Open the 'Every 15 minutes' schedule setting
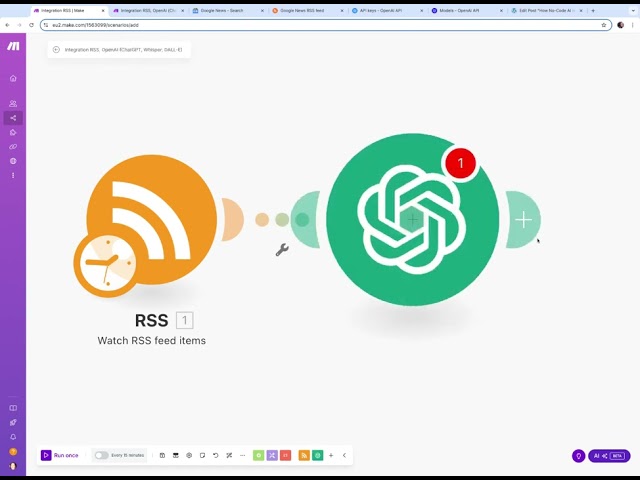The image size is (640, 480). click(127, 455)
